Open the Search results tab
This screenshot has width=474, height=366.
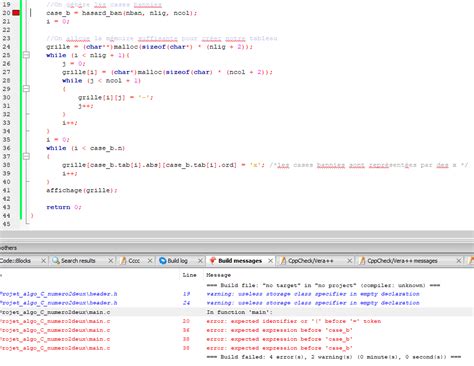click(x=78, y=261)
